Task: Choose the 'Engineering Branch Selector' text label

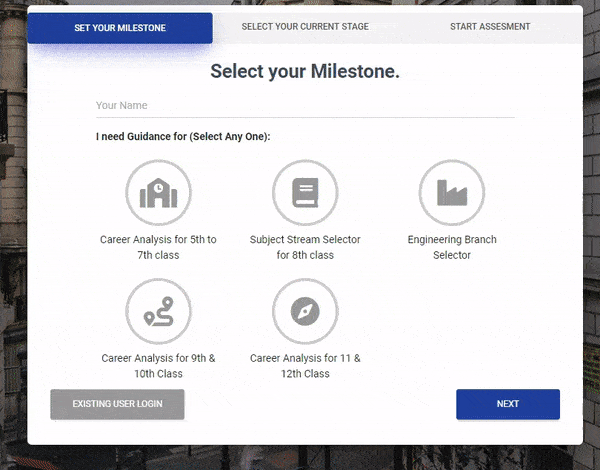Action: 451,247
